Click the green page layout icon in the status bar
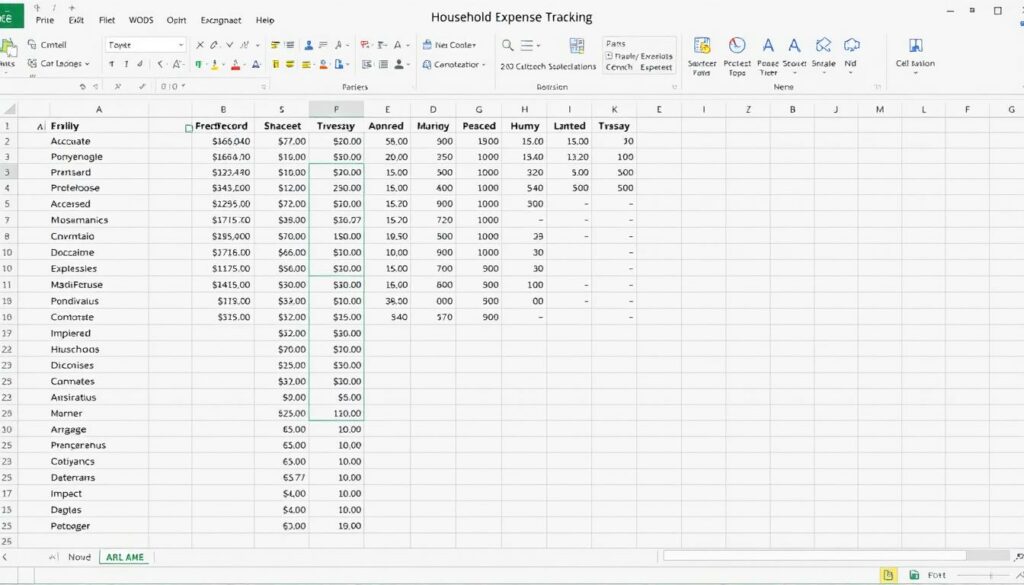The width and height of the screenshot is (1024, 585). (914, 575)
